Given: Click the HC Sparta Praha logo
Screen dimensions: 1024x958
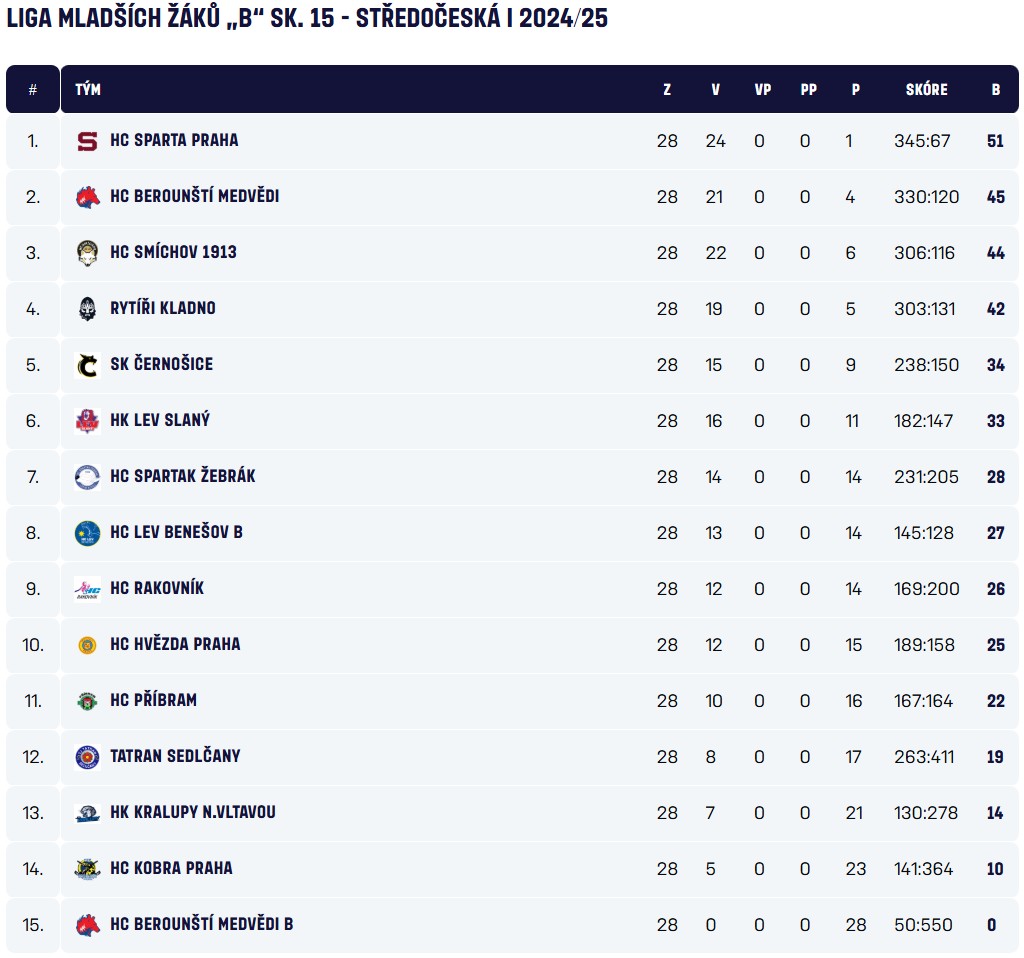Looking at the screenshot, I should tap(88, 141).
